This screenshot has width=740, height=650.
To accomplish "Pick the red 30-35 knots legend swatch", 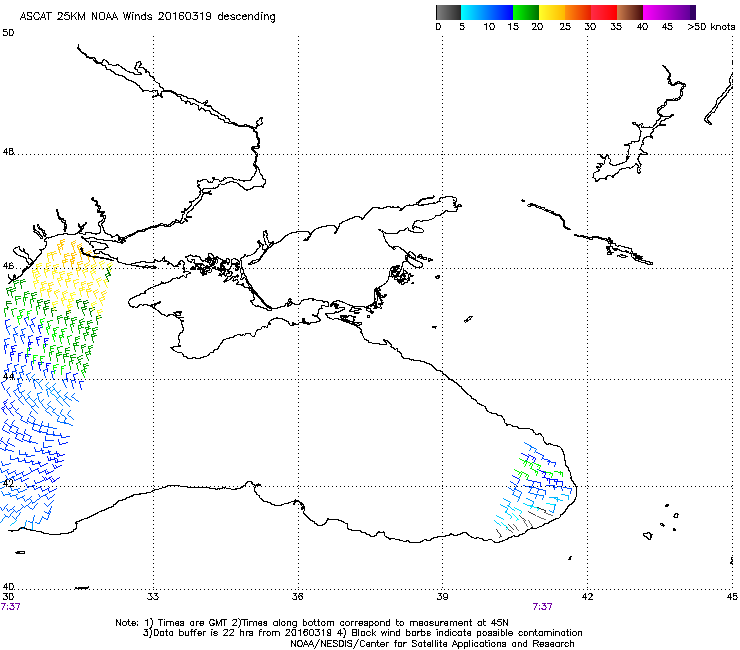I will point(604,12).
